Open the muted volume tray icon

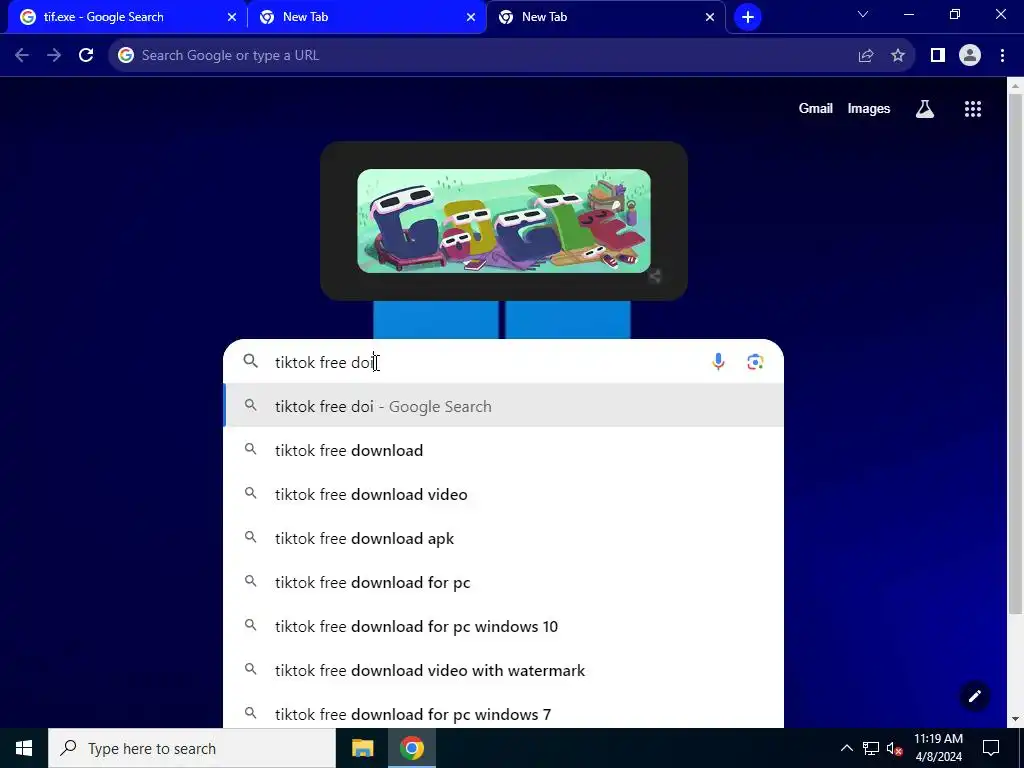(895, 748)
